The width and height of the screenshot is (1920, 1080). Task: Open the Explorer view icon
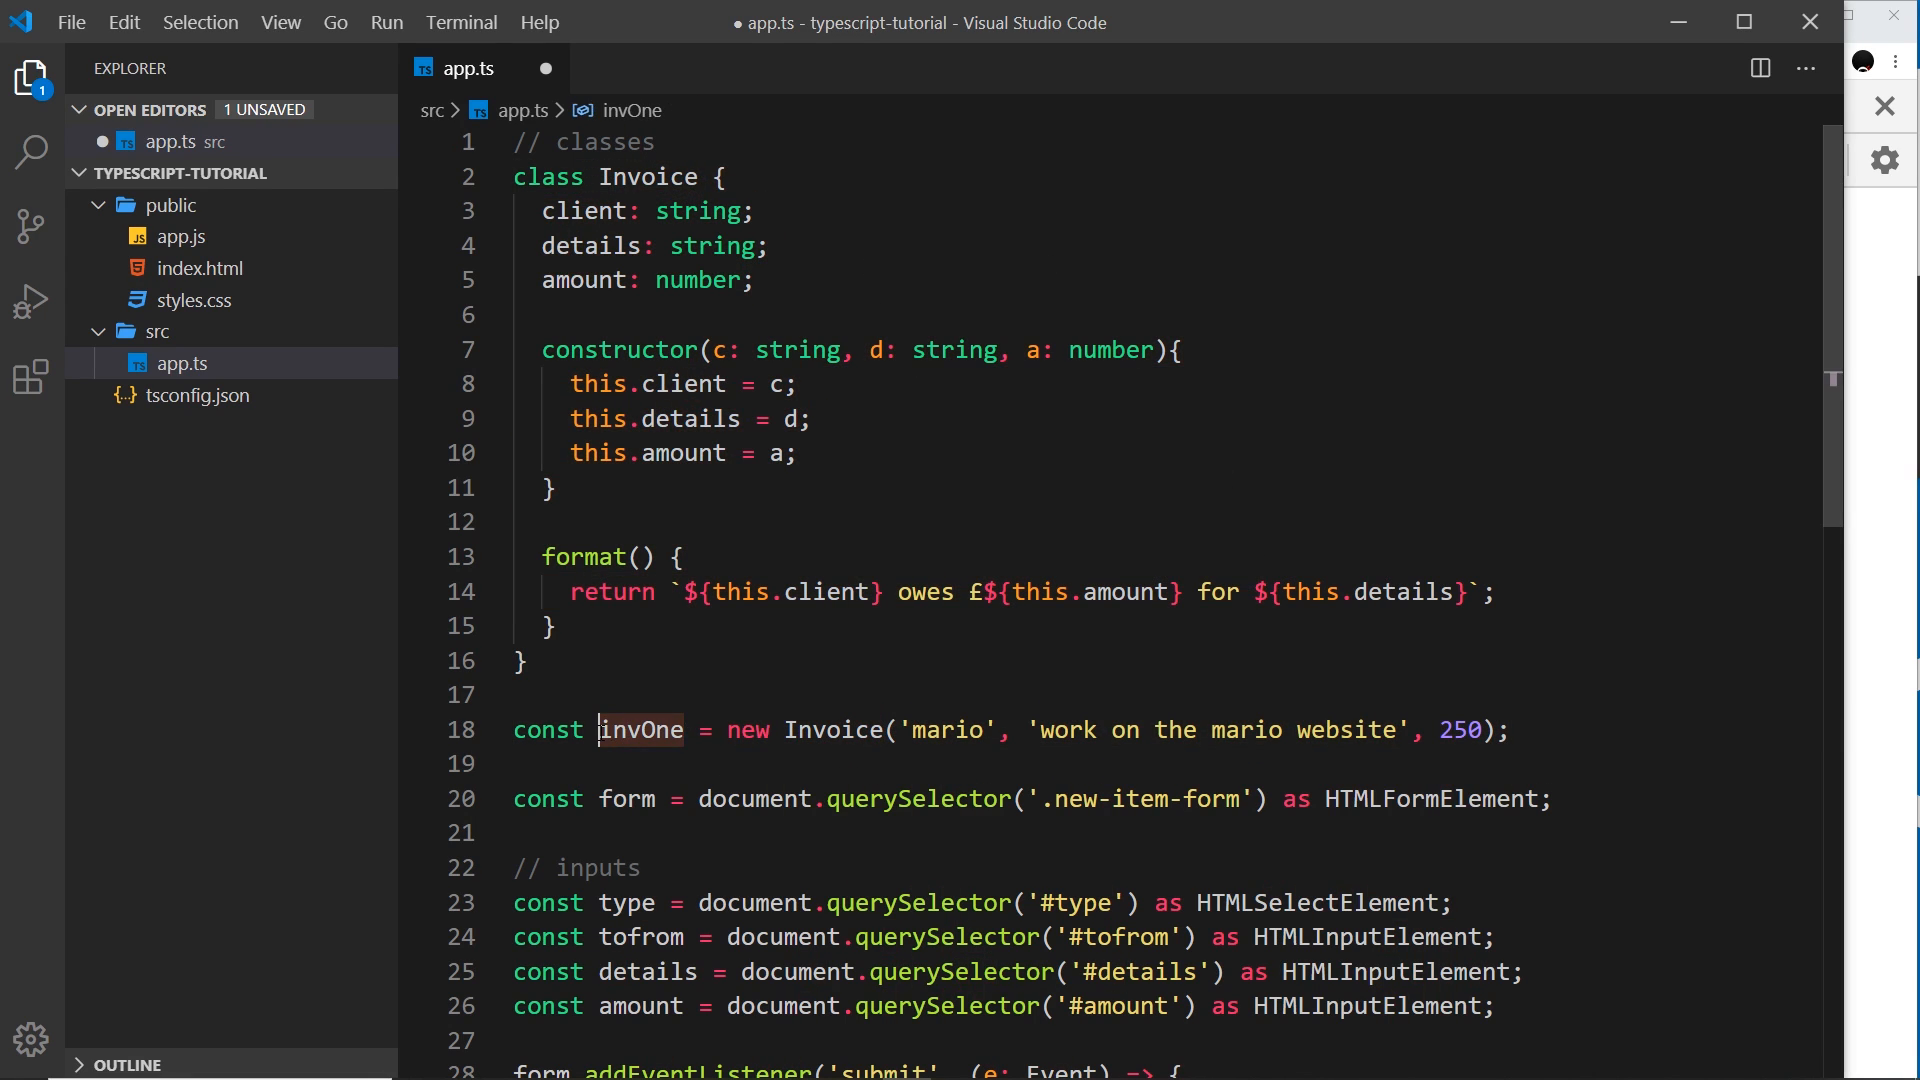(x=32, y=78)
